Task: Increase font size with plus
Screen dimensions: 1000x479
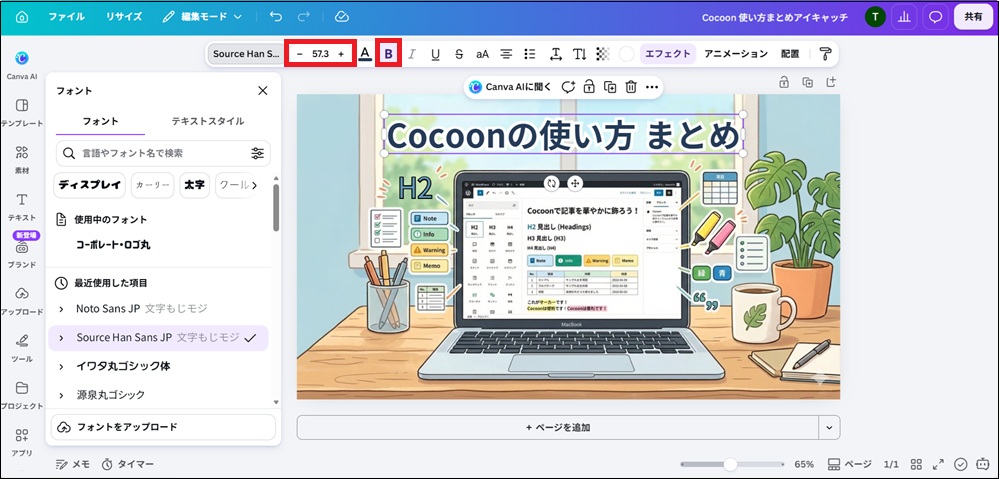Action: click(x=341, y=54)
